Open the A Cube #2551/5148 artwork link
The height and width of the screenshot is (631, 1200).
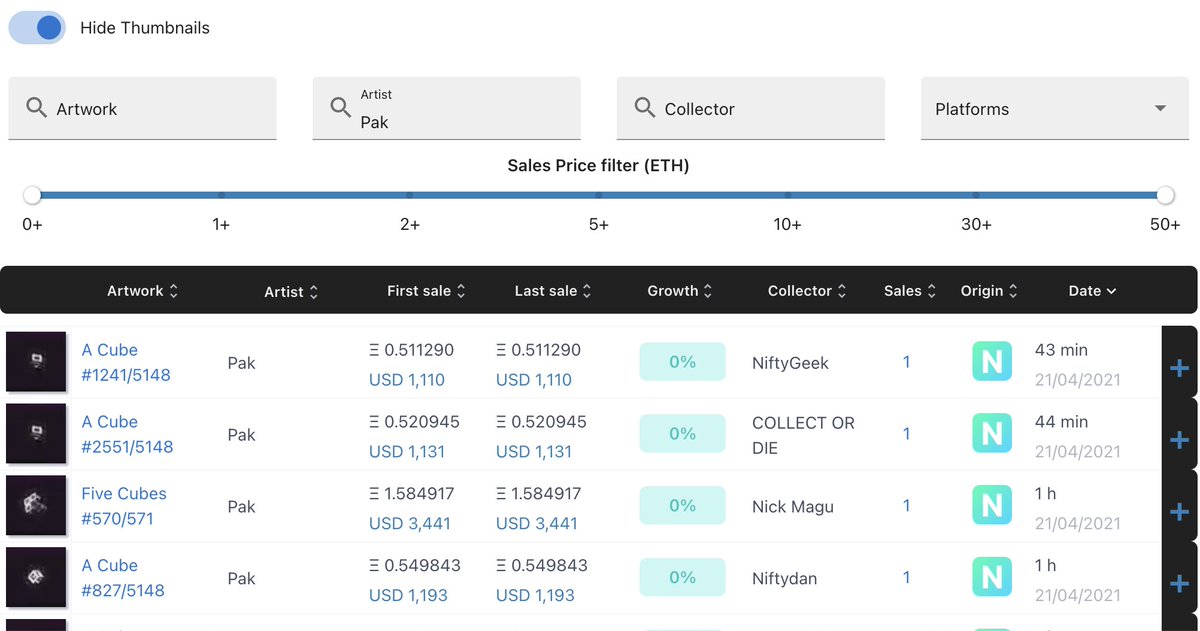(127, 434)
